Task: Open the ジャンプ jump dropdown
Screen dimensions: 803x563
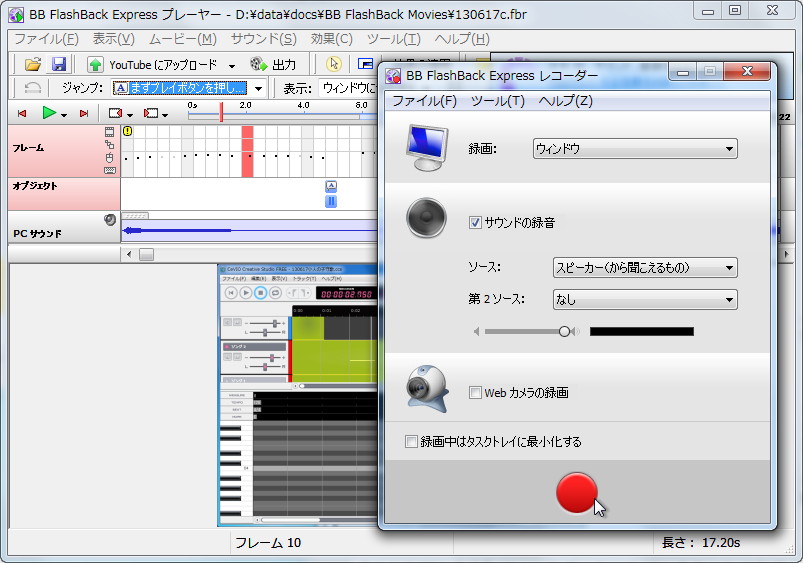Action: (x=259, y=89)
